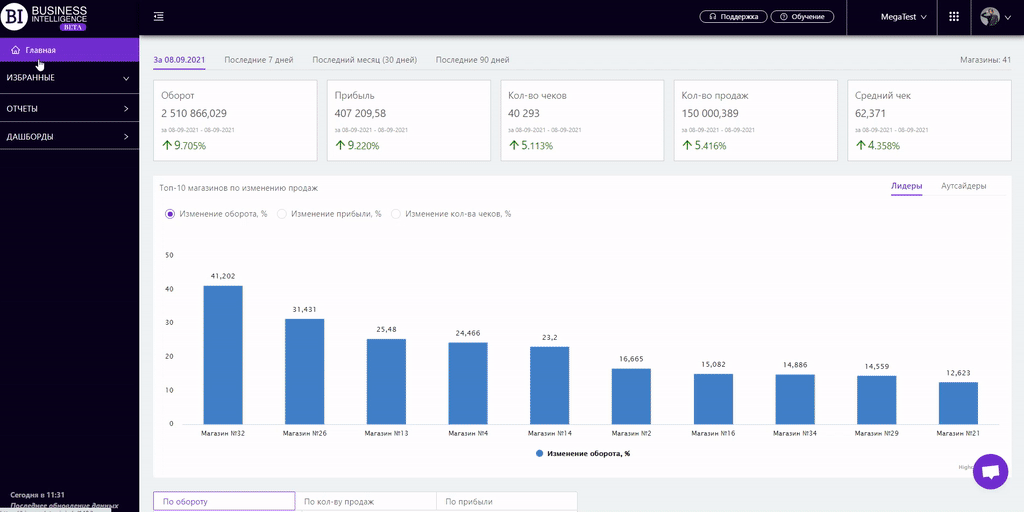
Task: Open the apps grid icon
Action: click(953, 17)
